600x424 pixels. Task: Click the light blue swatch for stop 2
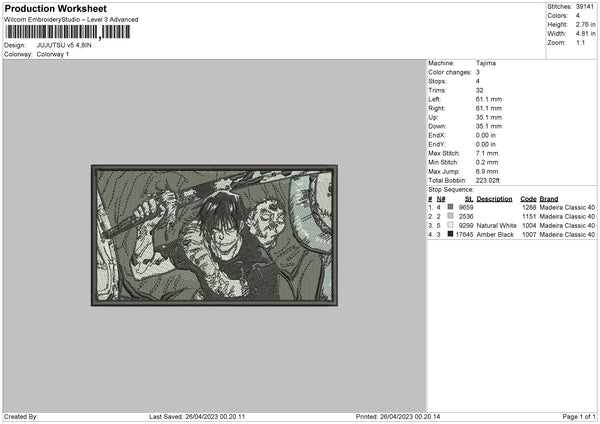tap(450, 216)
